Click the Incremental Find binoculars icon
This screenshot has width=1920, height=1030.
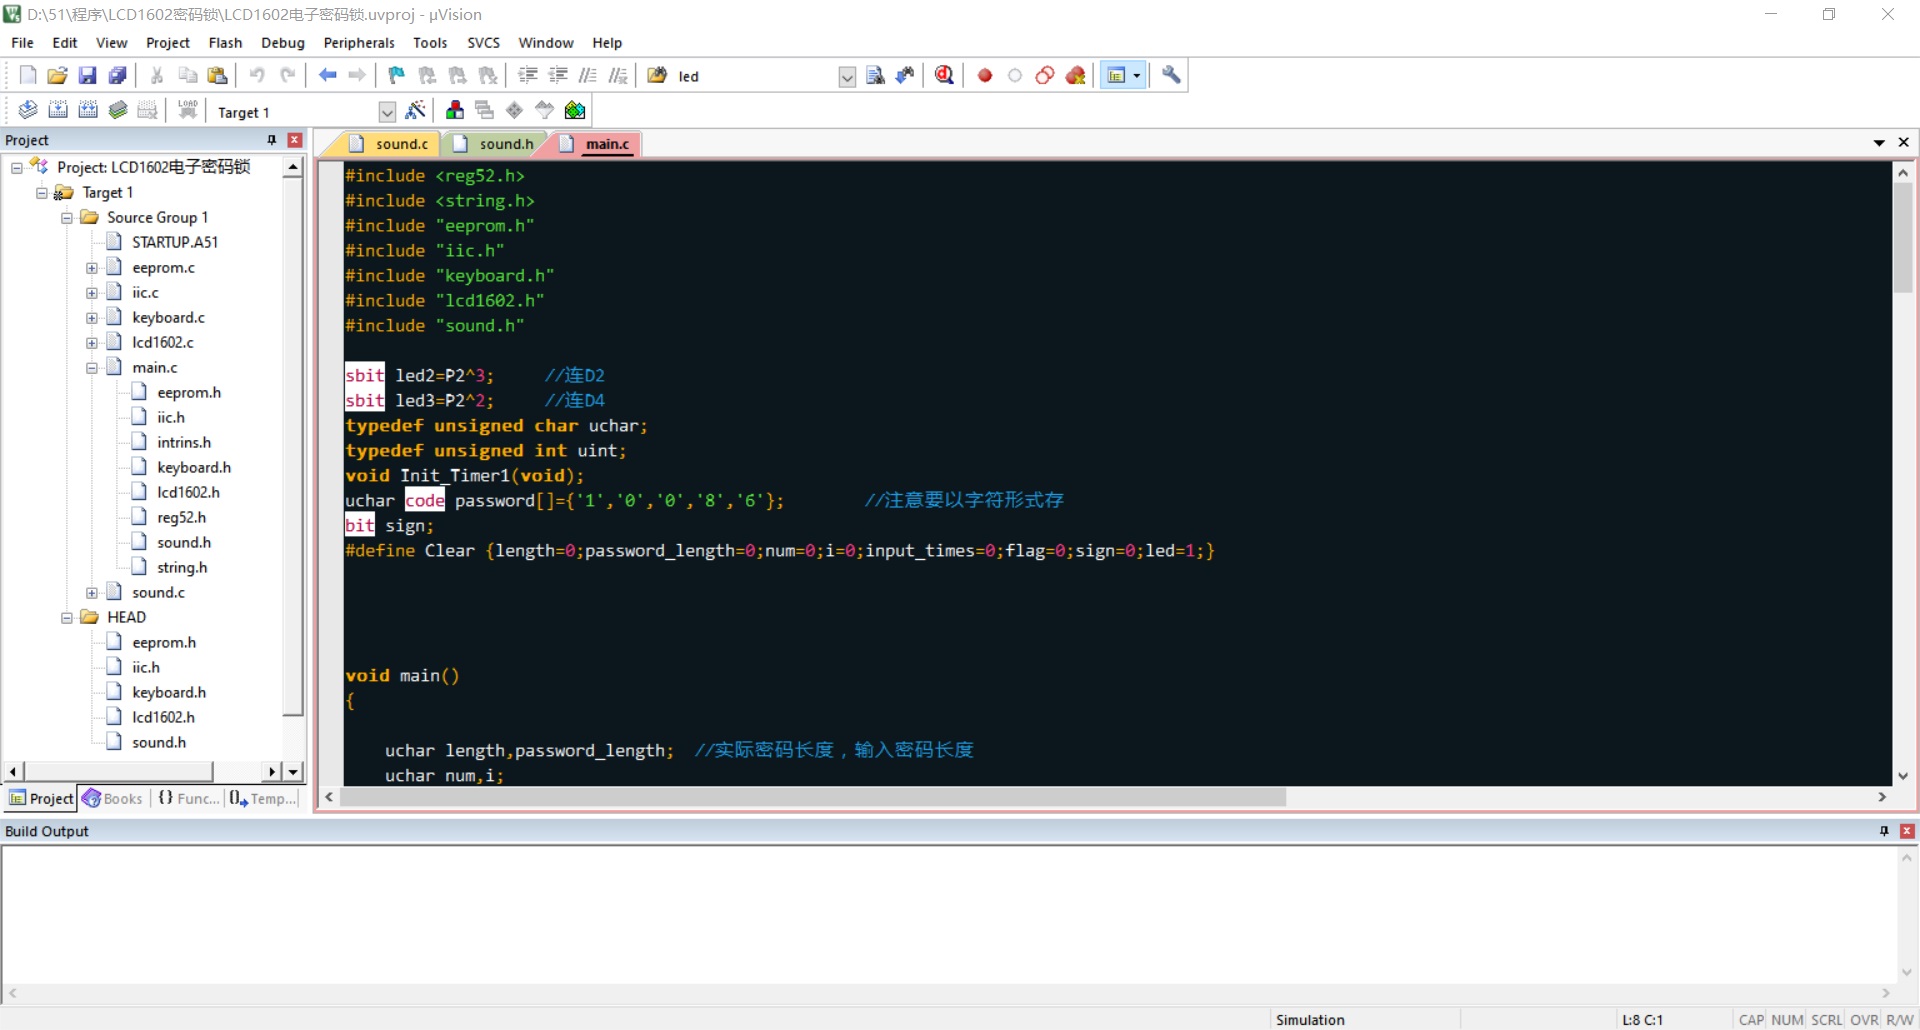(905, 75)
